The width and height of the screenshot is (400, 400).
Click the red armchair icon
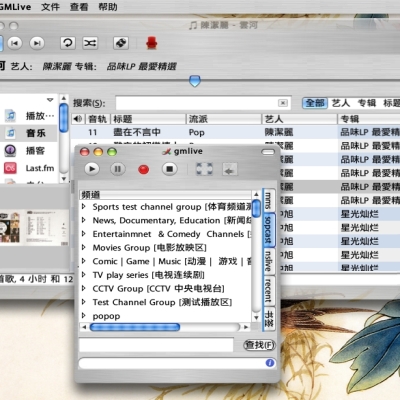[152, 43]
